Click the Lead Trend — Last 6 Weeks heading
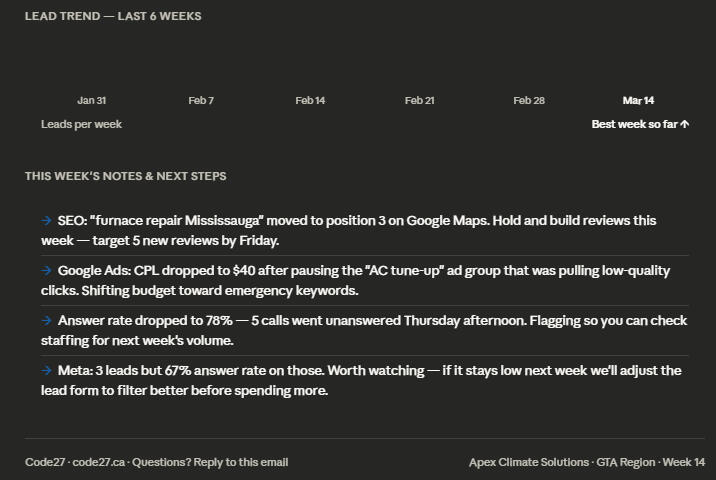The height and width of the screenshot is (480, 716). pos(113,16)
